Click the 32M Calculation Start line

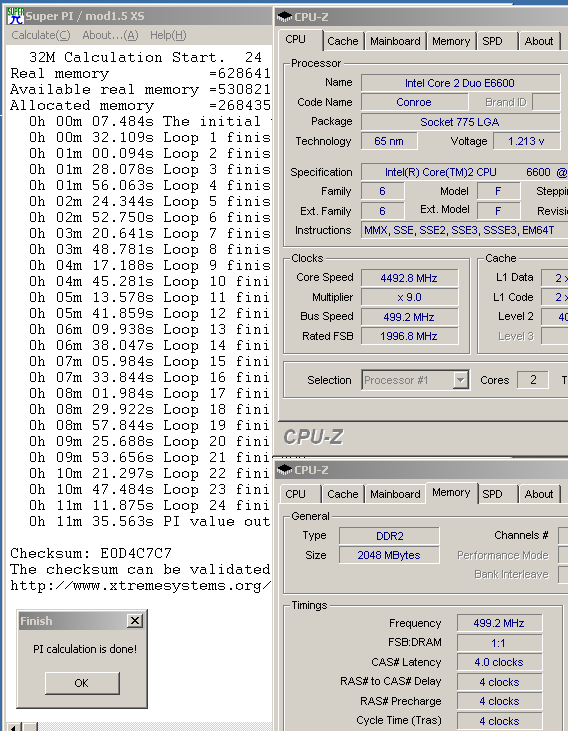pyautogui.click(x=145, y=57)
